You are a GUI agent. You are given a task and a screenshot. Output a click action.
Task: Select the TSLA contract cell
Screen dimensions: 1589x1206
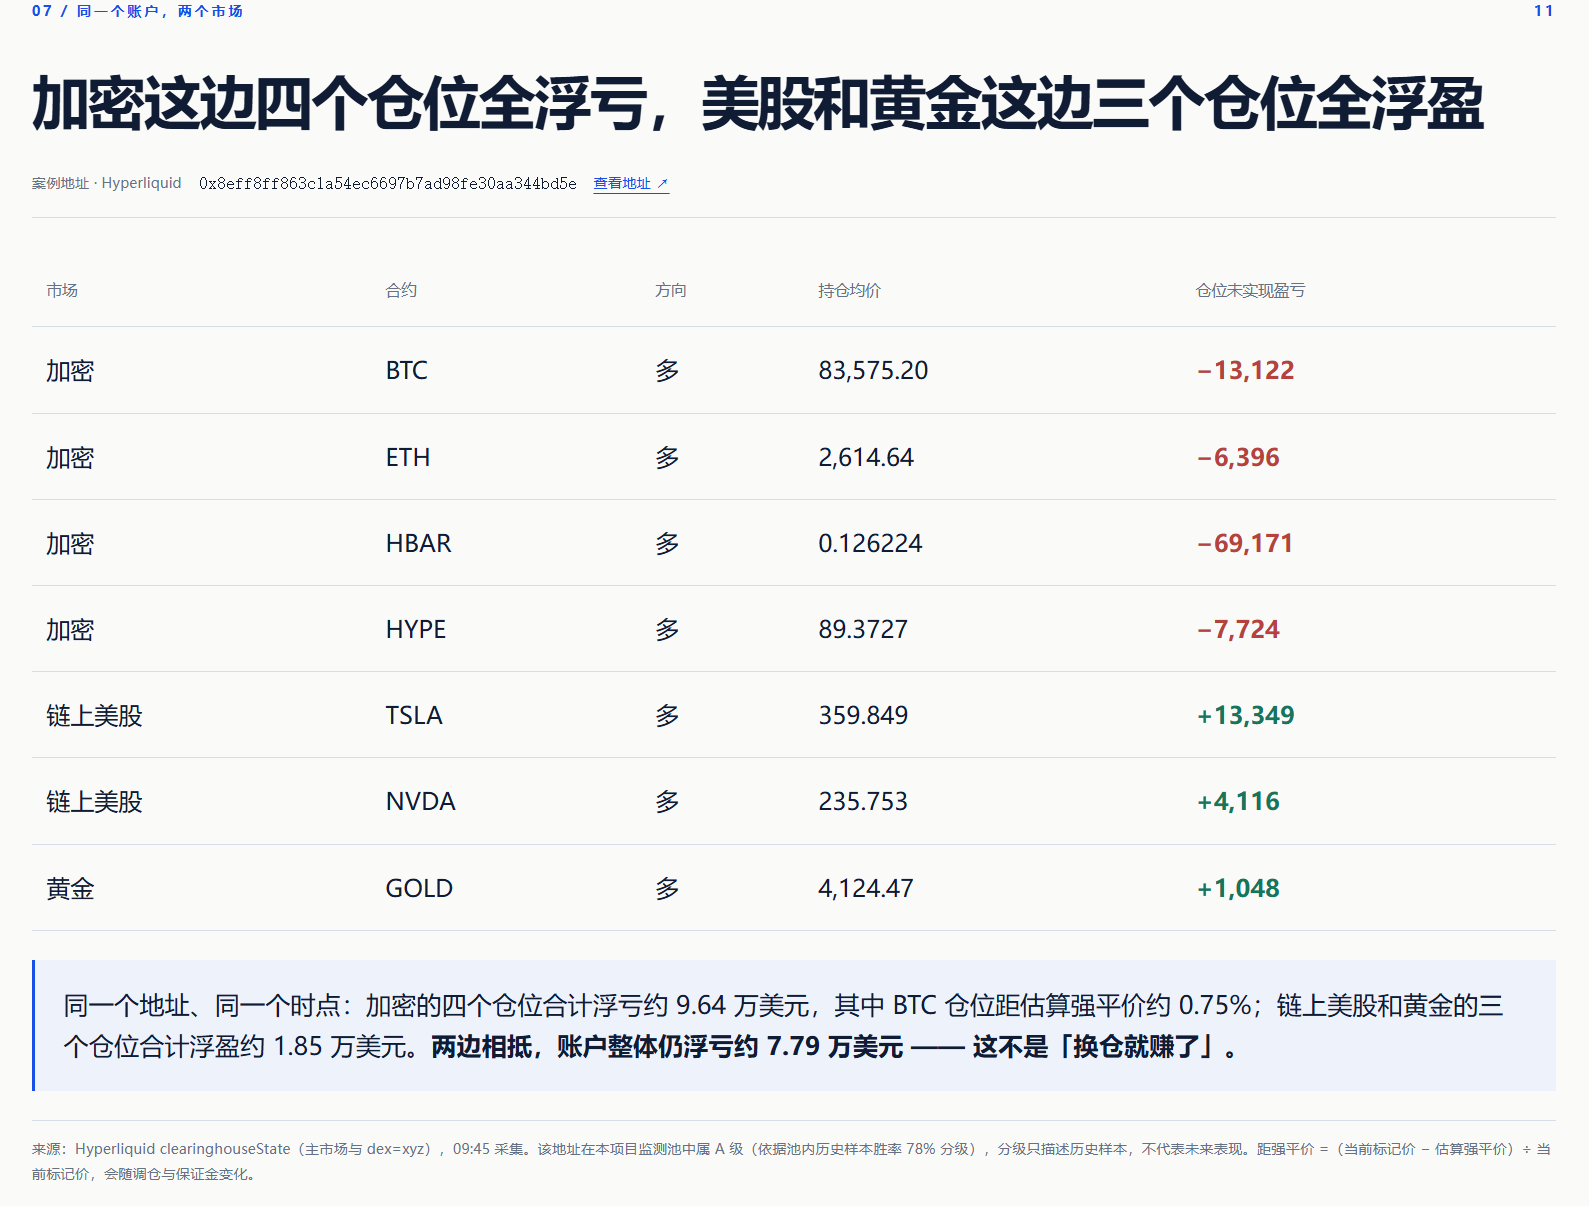coord(414,715)
